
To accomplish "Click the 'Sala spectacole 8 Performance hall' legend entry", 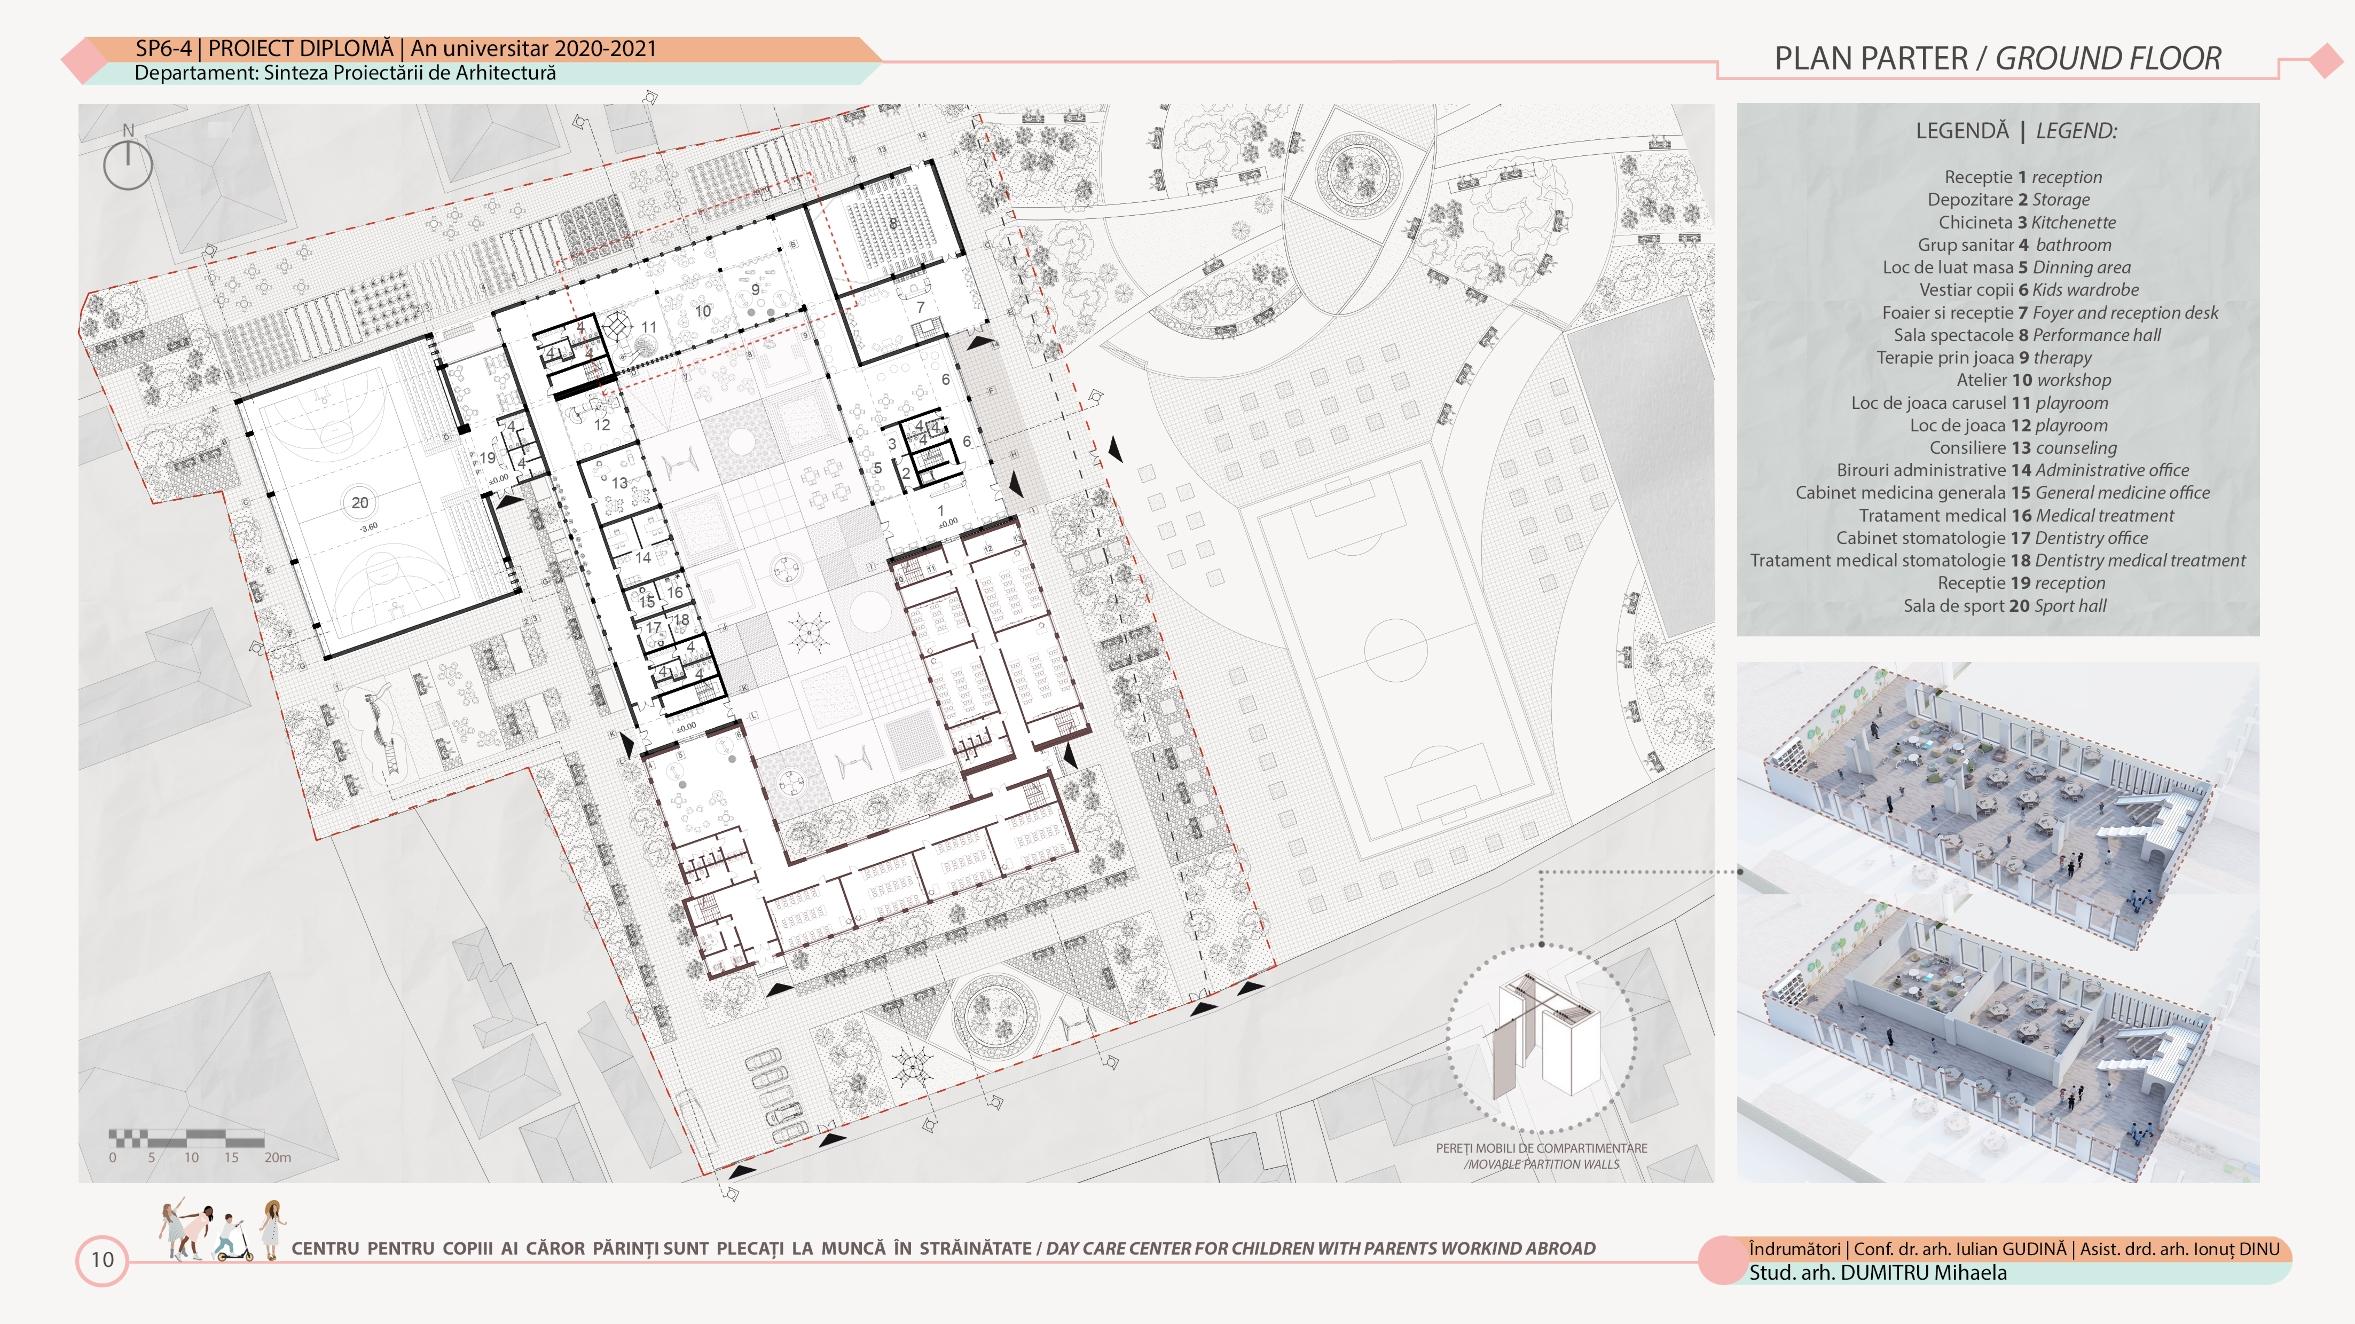I will (x=2026, y=335).
